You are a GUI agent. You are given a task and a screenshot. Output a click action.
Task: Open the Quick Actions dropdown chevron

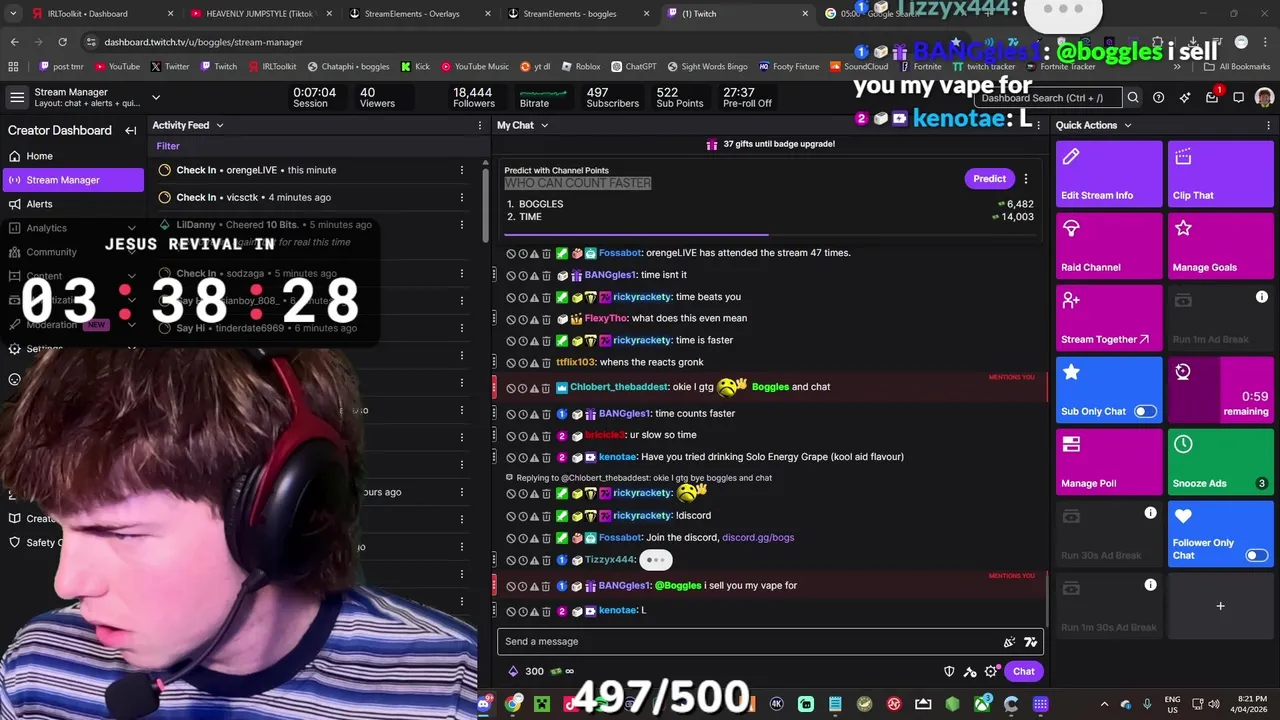pos(1128,126)
